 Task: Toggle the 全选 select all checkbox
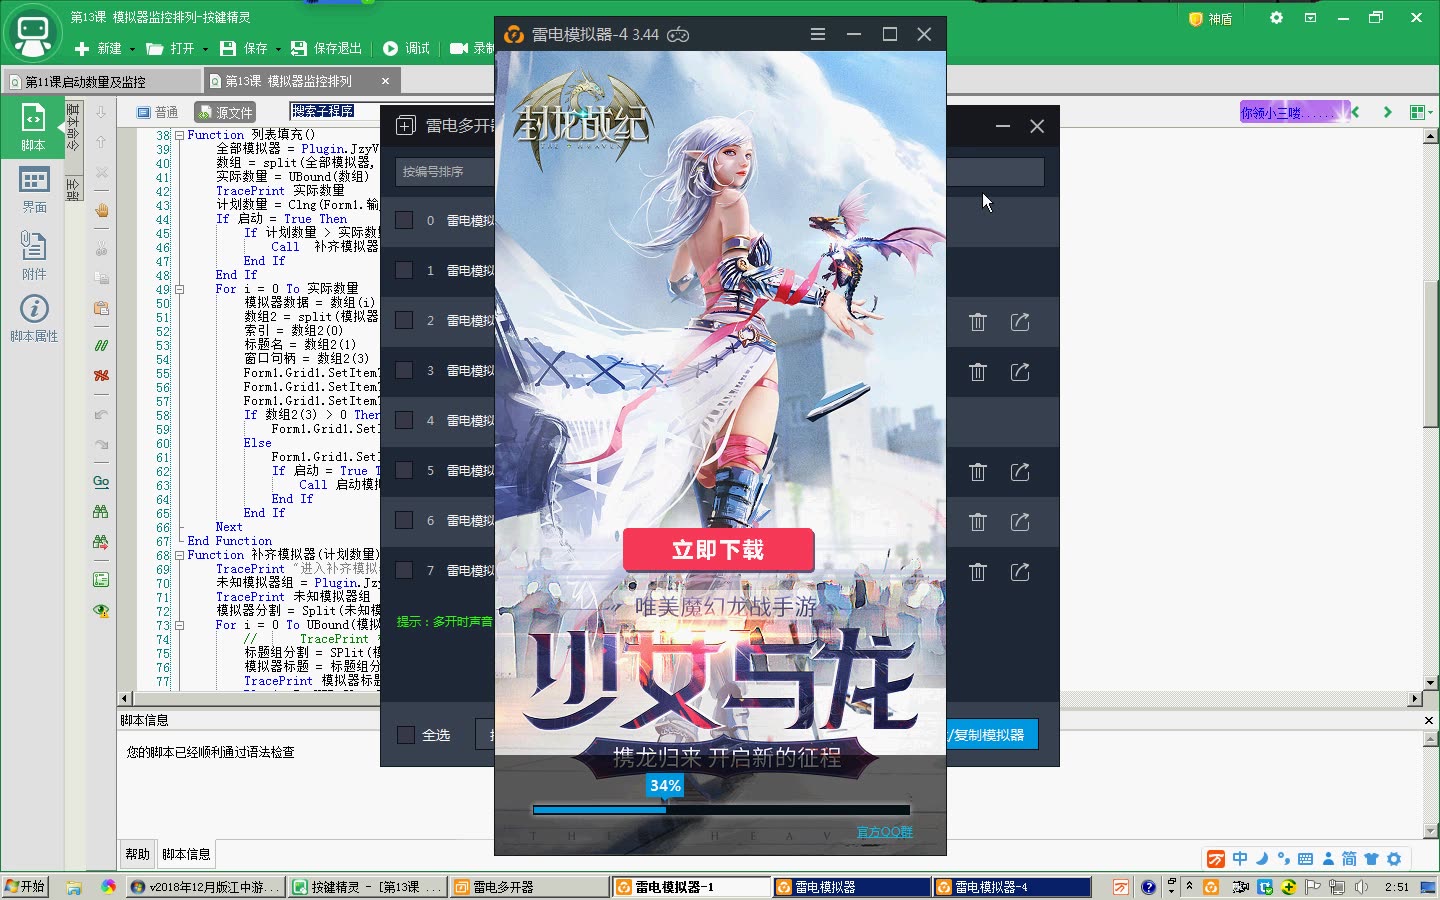pos(406,735)
